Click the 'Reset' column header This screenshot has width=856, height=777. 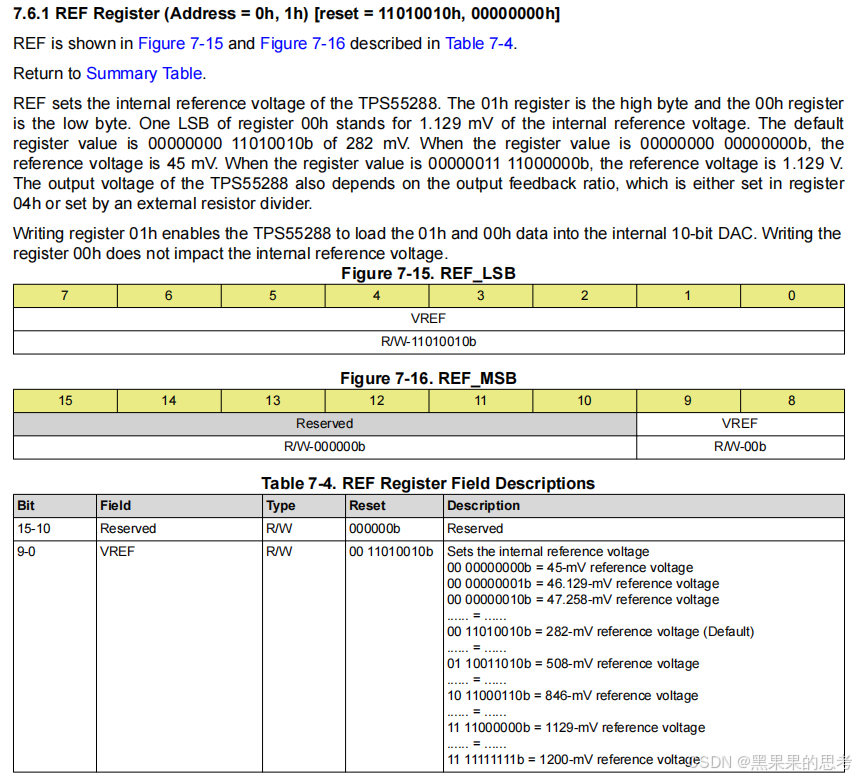[x=395, y=506]
